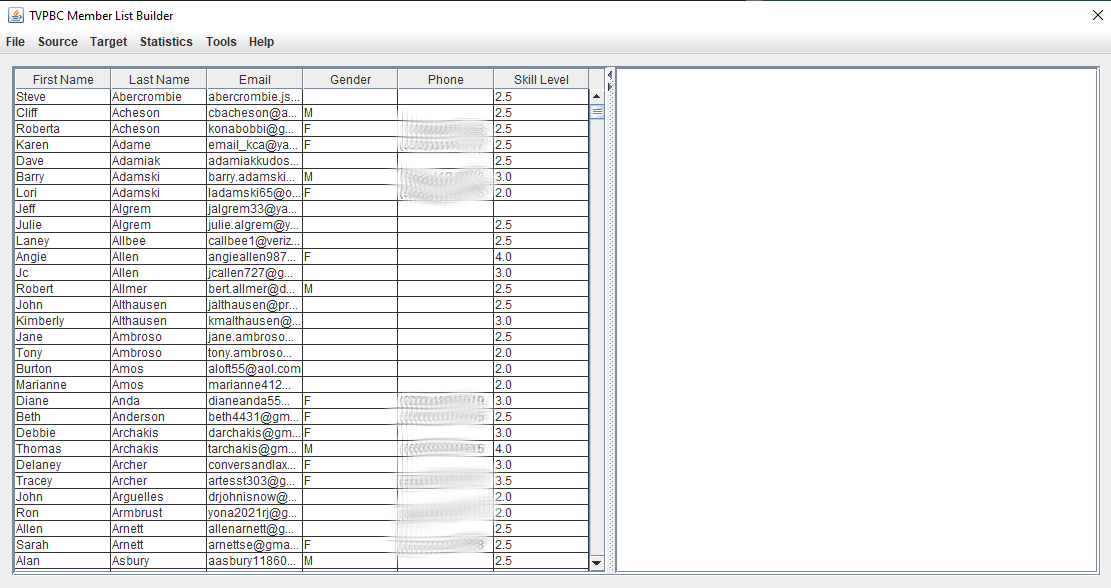
Task: Select the Abercrombie last name cell
Action: (x=158, y=97)
